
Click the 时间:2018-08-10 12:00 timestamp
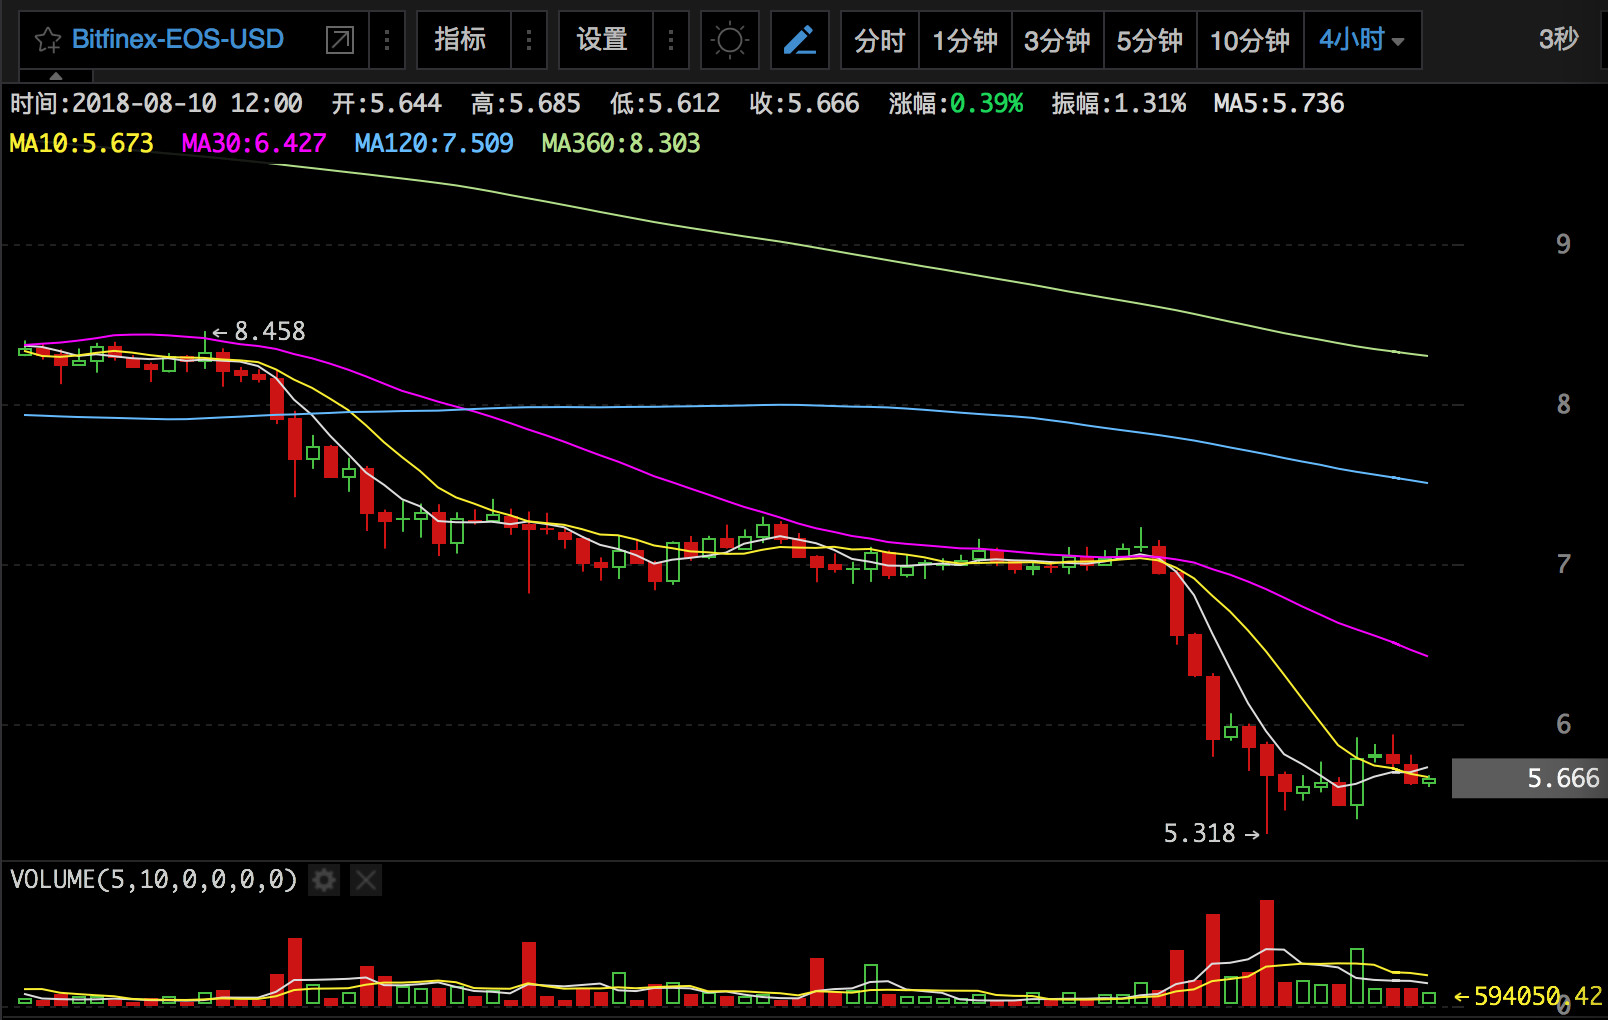[x=156, y=103]
